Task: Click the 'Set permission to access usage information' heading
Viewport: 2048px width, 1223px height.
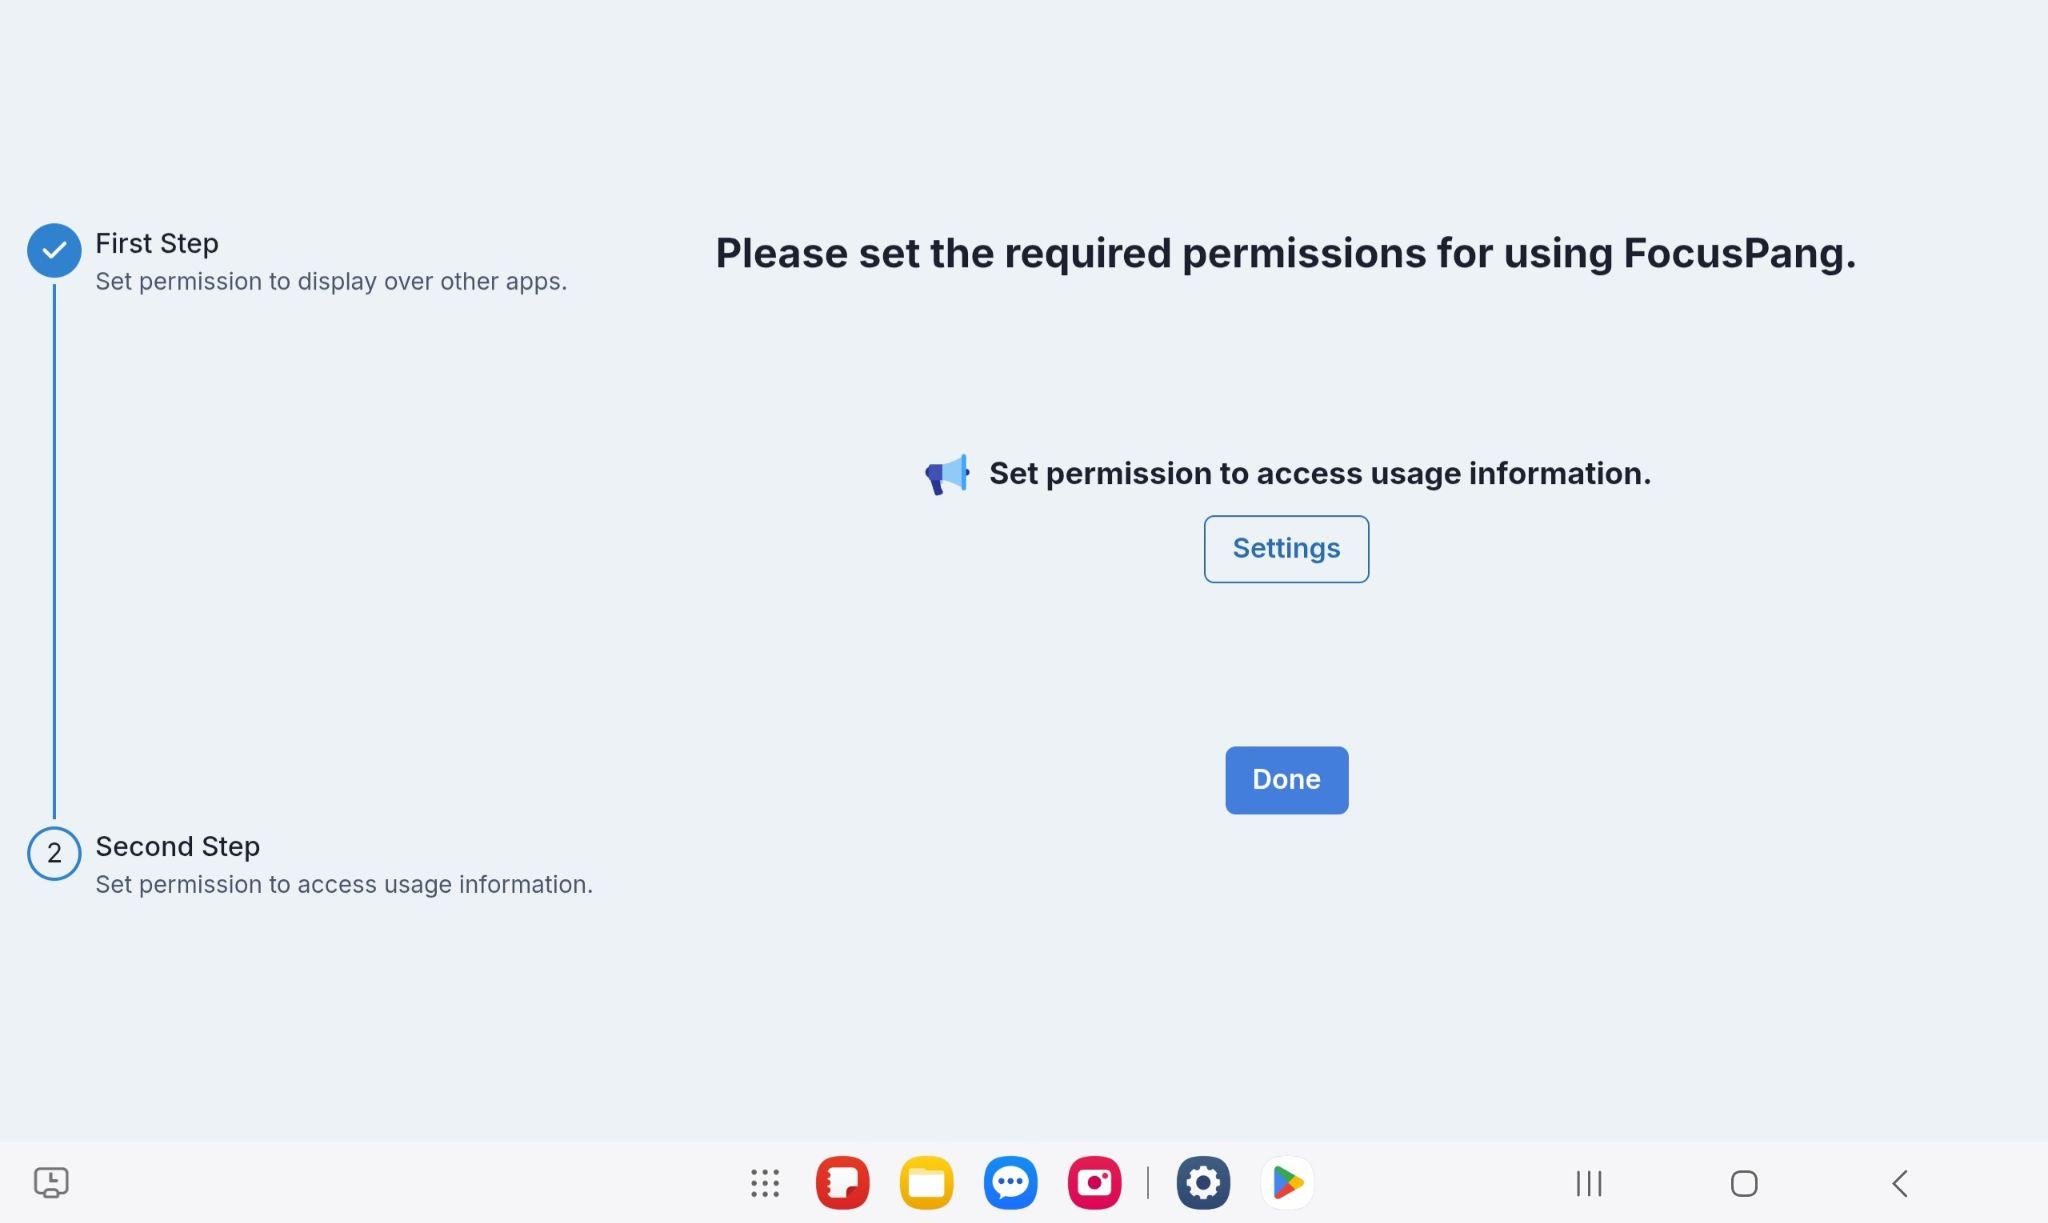Action: (1319, 473)
